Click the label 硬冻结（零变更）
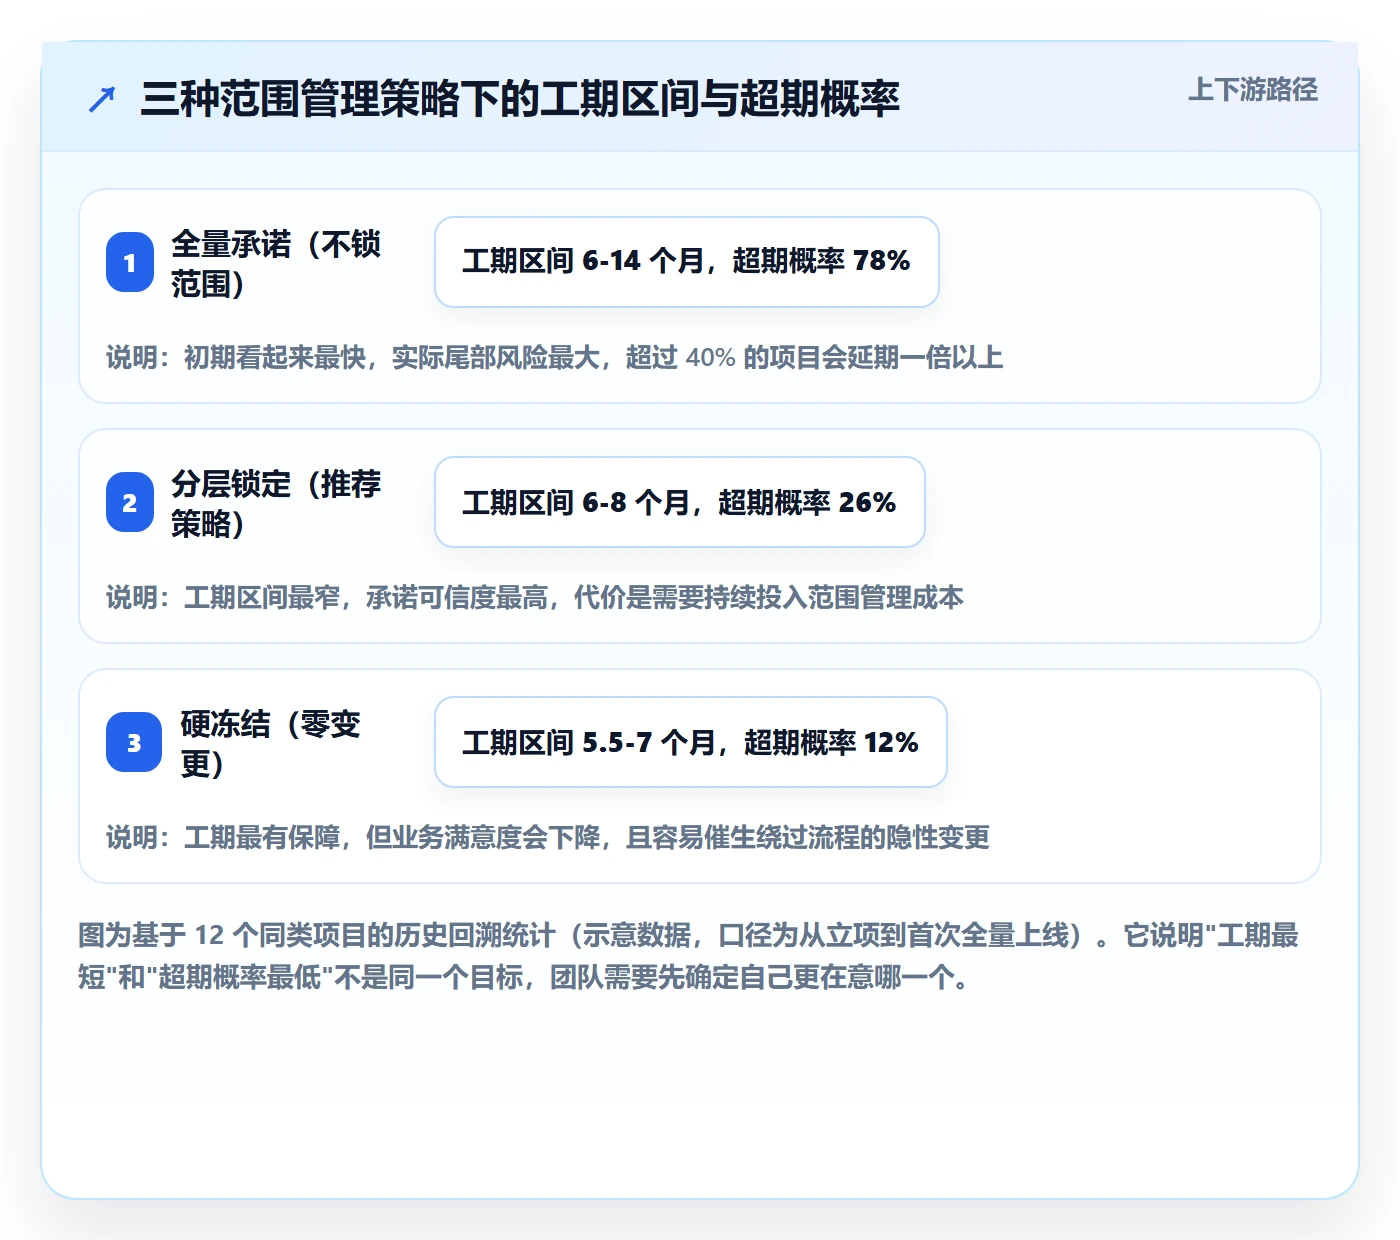This screenshot has height=1240, width=1400. [271, 743]
